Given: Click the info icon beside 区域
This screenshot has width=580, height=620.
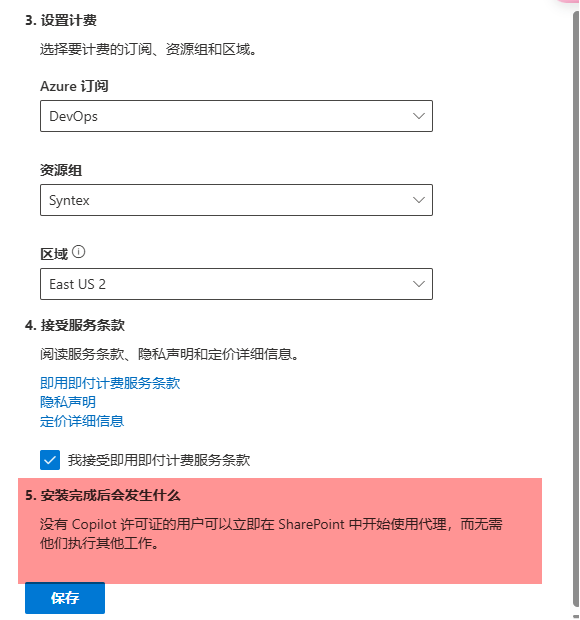Looking at the screenshot, I should (x=78, y=252).
